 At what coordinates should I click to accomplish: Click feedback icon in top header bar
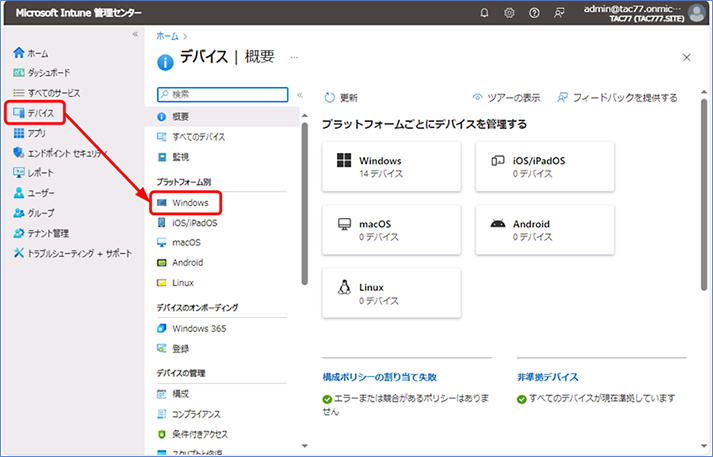pos(559,13)
